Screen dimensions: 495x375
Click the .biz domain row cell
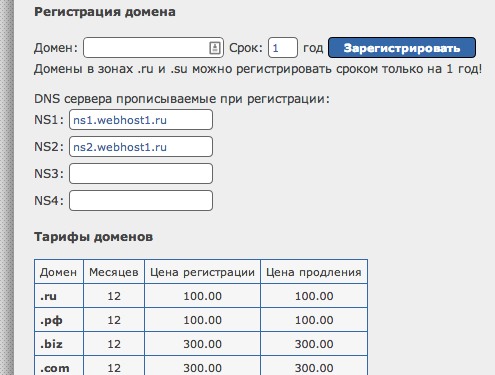click(59, 344)
